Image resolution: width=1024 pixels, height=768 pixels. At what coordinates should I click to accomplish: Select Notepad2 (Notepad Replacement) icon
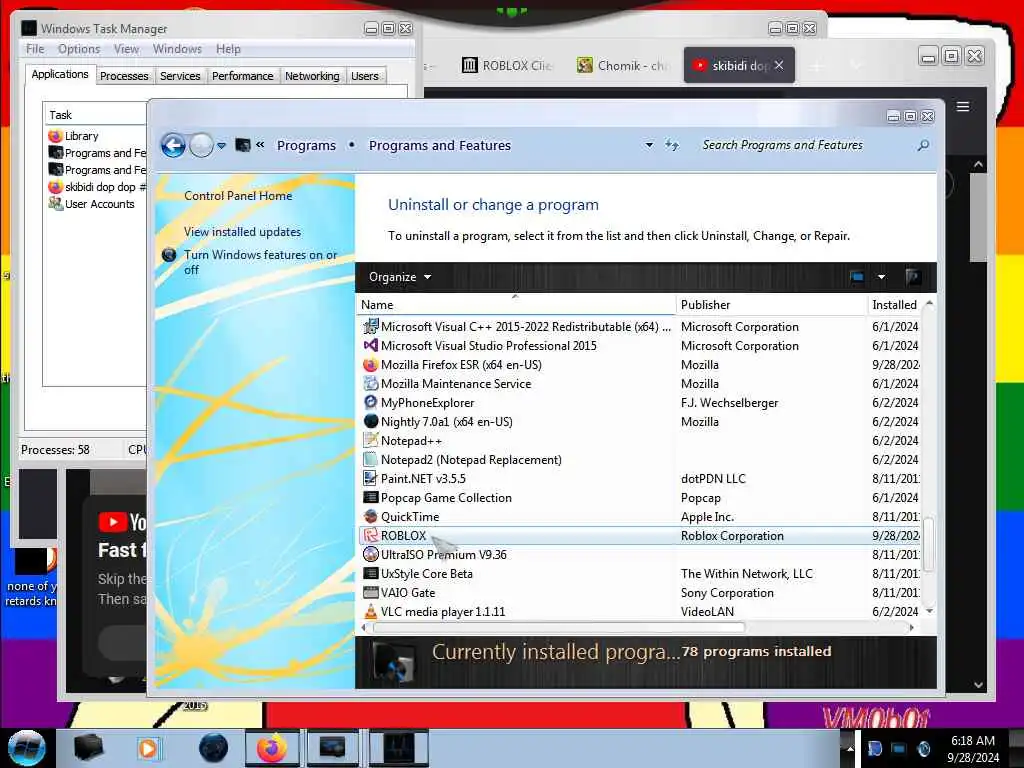point(370,459)
